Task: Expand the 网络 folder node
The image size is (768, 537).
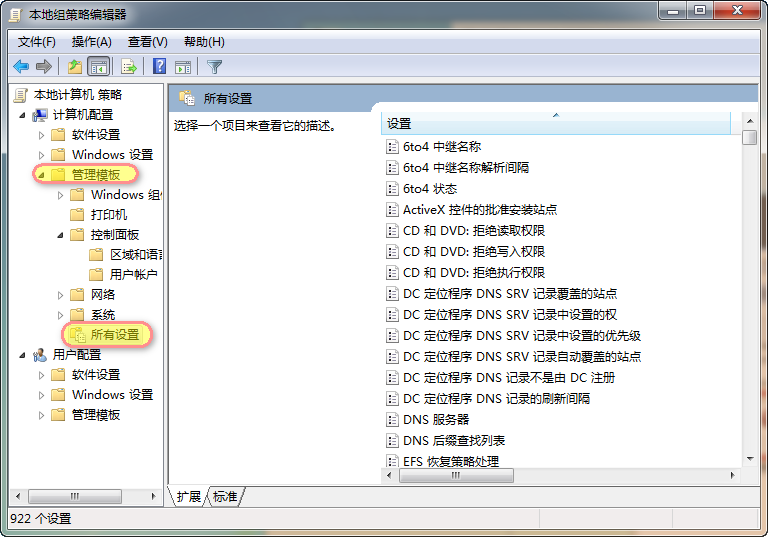Action: click(x=61, y=295)
